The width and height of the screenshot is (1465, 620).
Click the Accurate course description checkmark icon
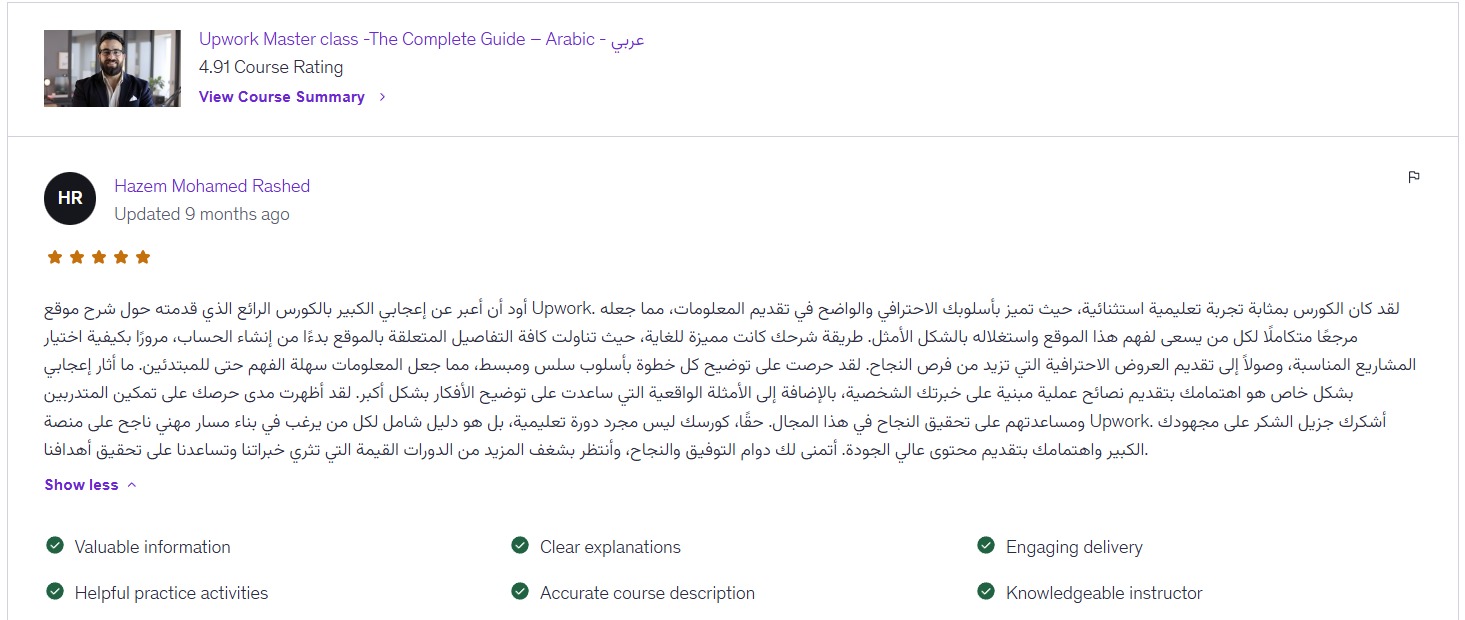coord(520,592)
